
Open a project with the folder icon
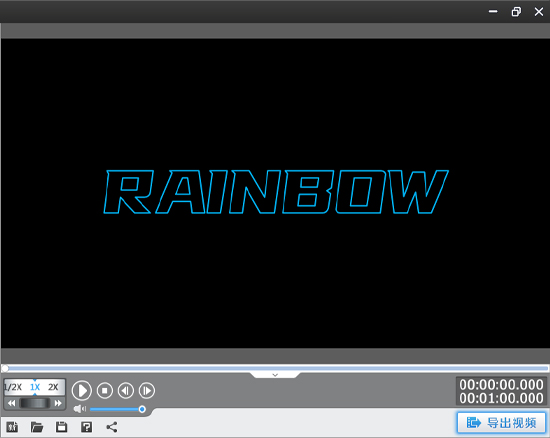click(37, 427)
